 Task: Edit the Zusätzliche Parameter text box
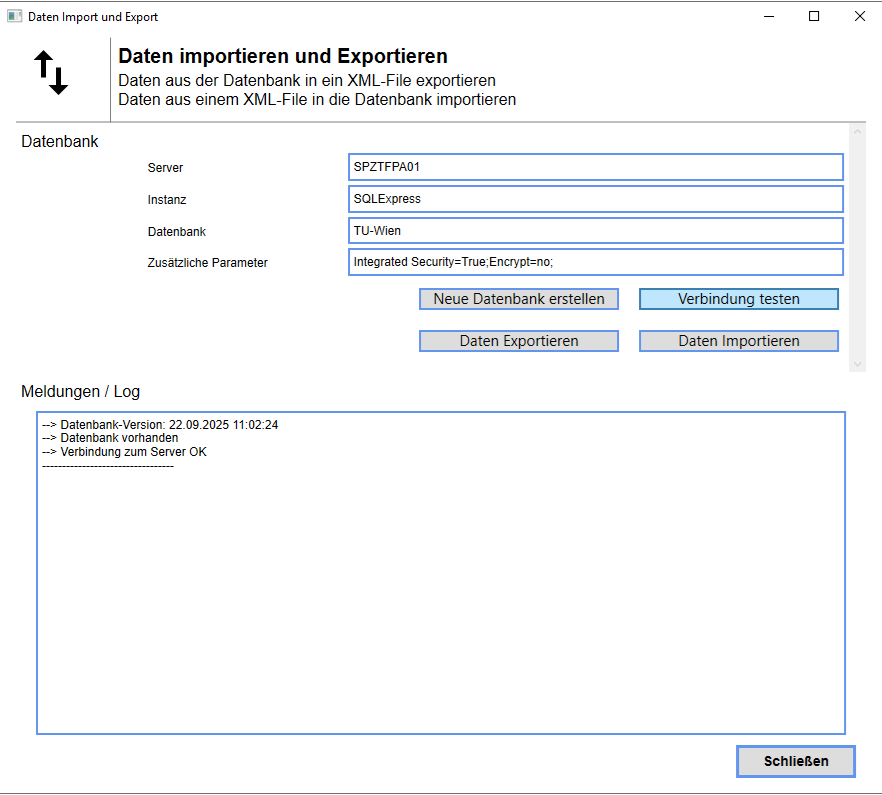point(595,263)
